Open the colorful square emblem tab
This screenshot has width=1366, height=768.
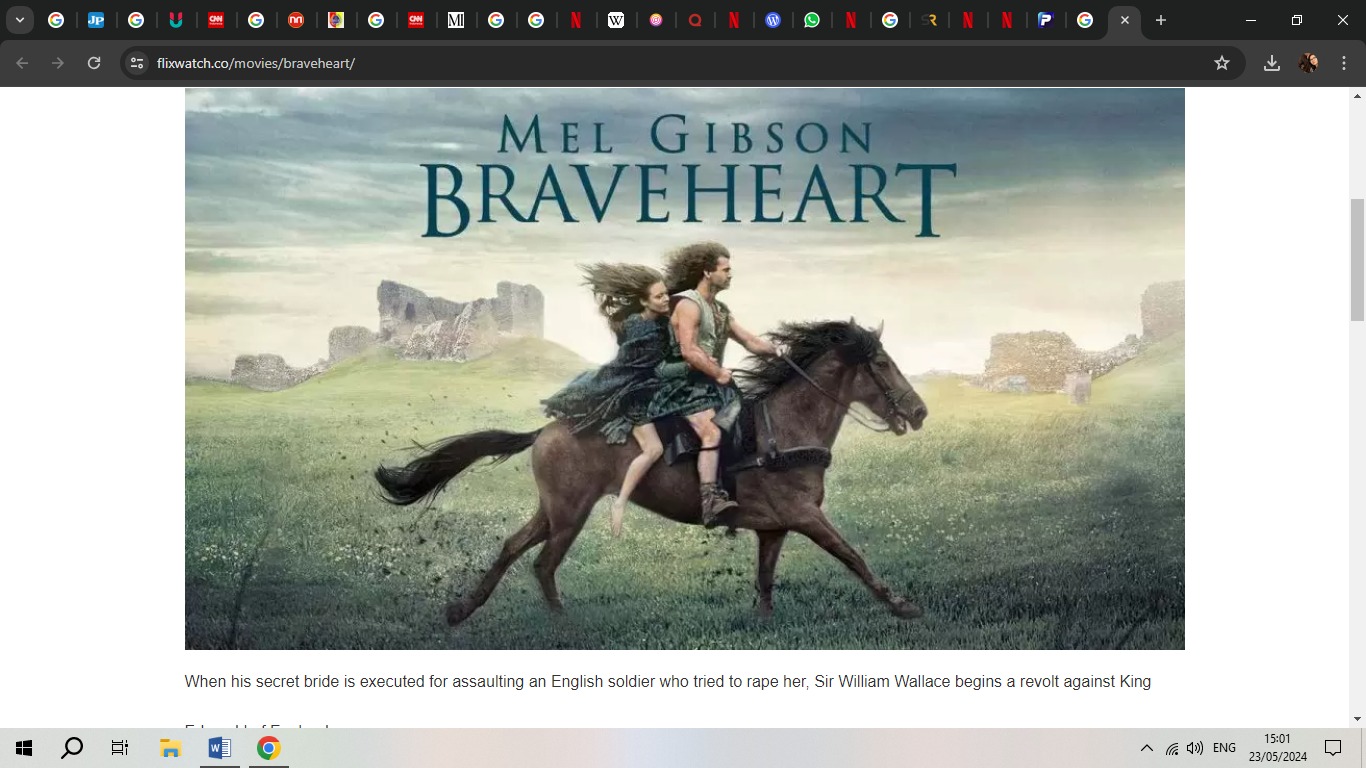point(336,20)
